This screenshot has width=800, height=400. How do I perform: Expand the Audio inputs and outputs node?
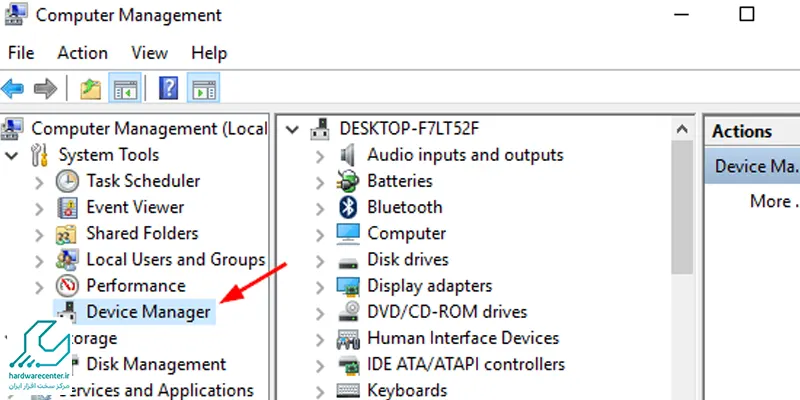click(319, 156)
